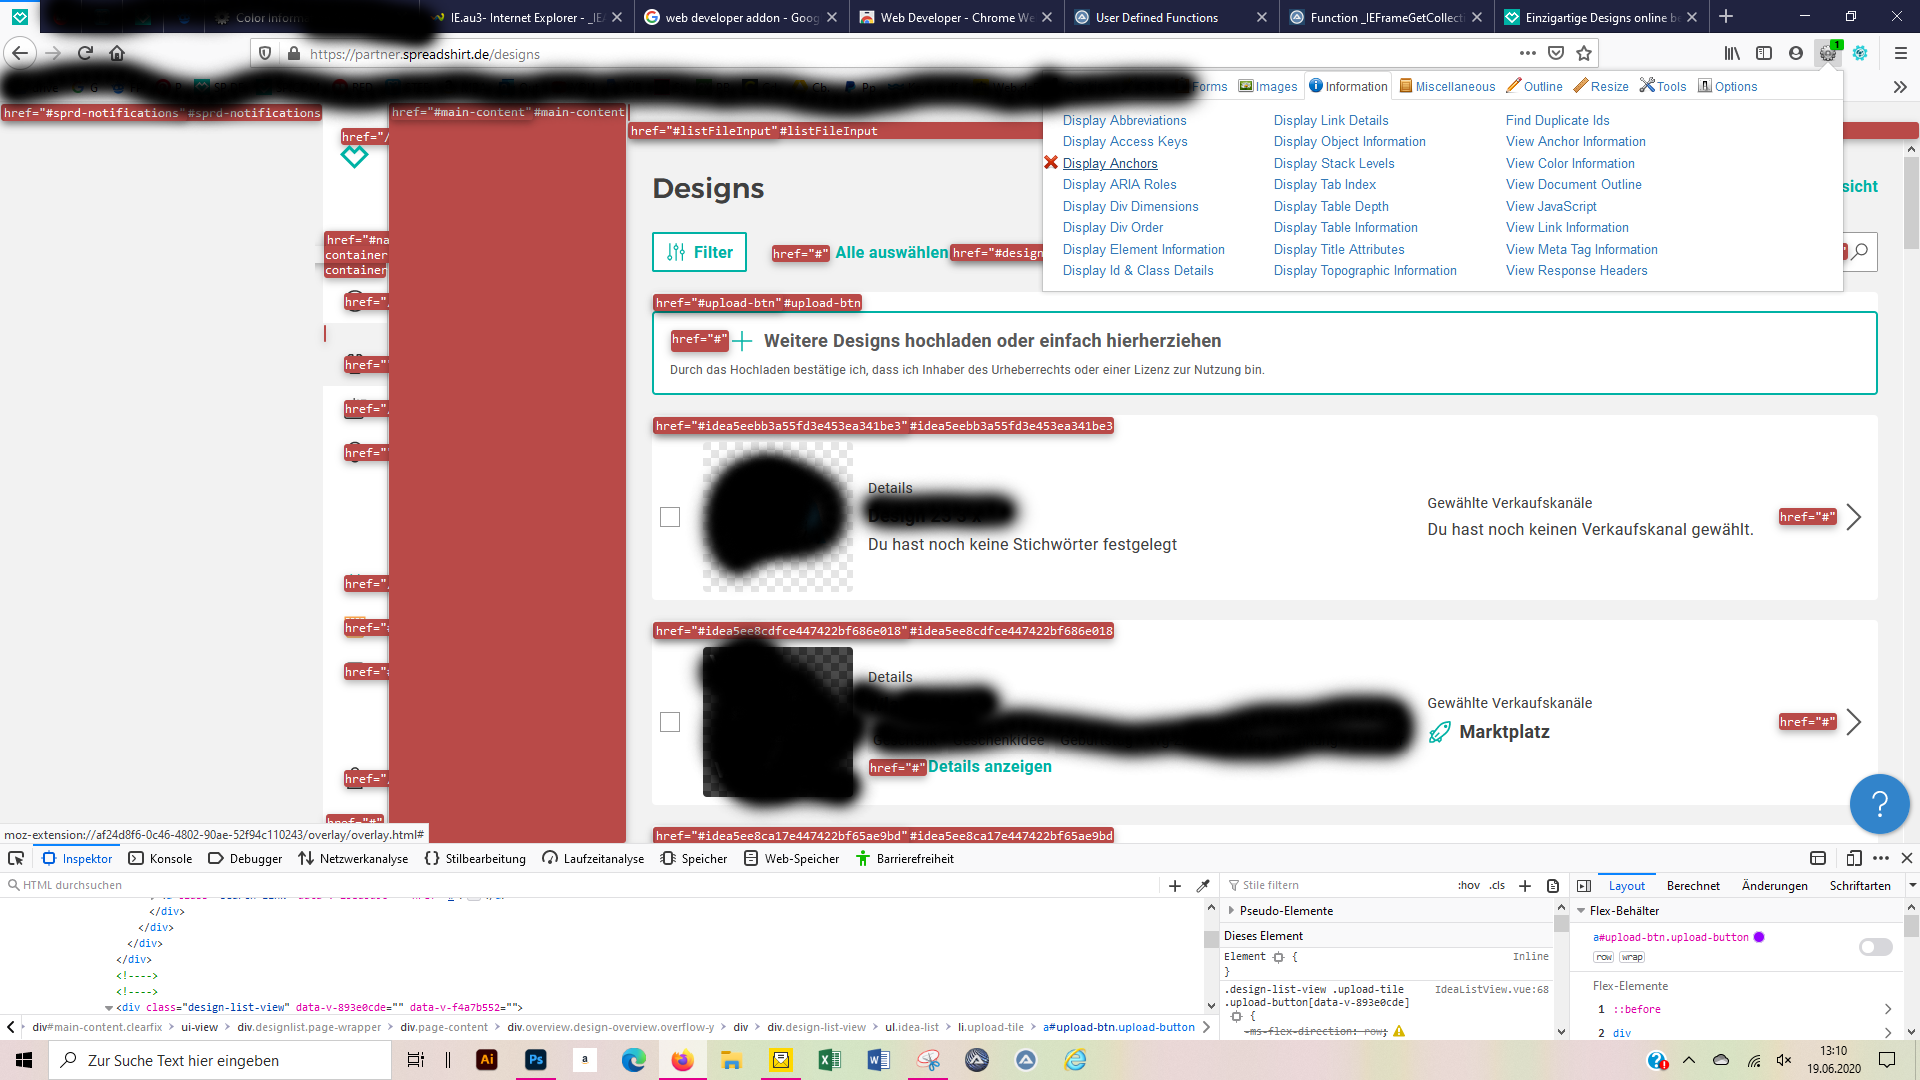Click the responsive design mode icon
Image resolution: width=1920 pixels, height=1080 pixels.
(x=1853, y=858)
